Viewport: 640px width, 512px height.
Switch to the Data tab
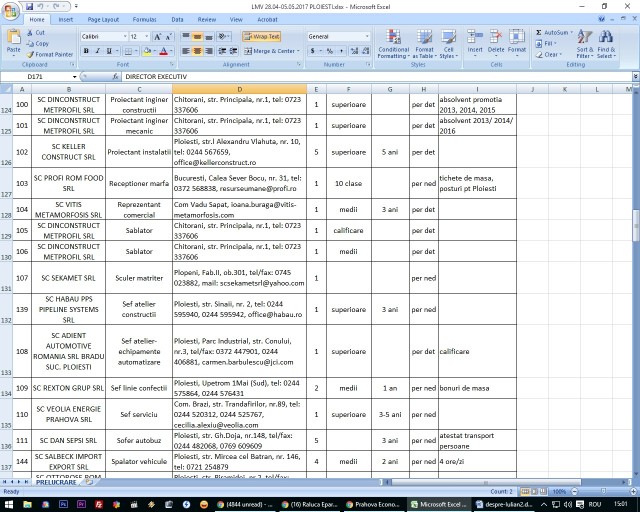pyautogui.click(x=177, y=20)
